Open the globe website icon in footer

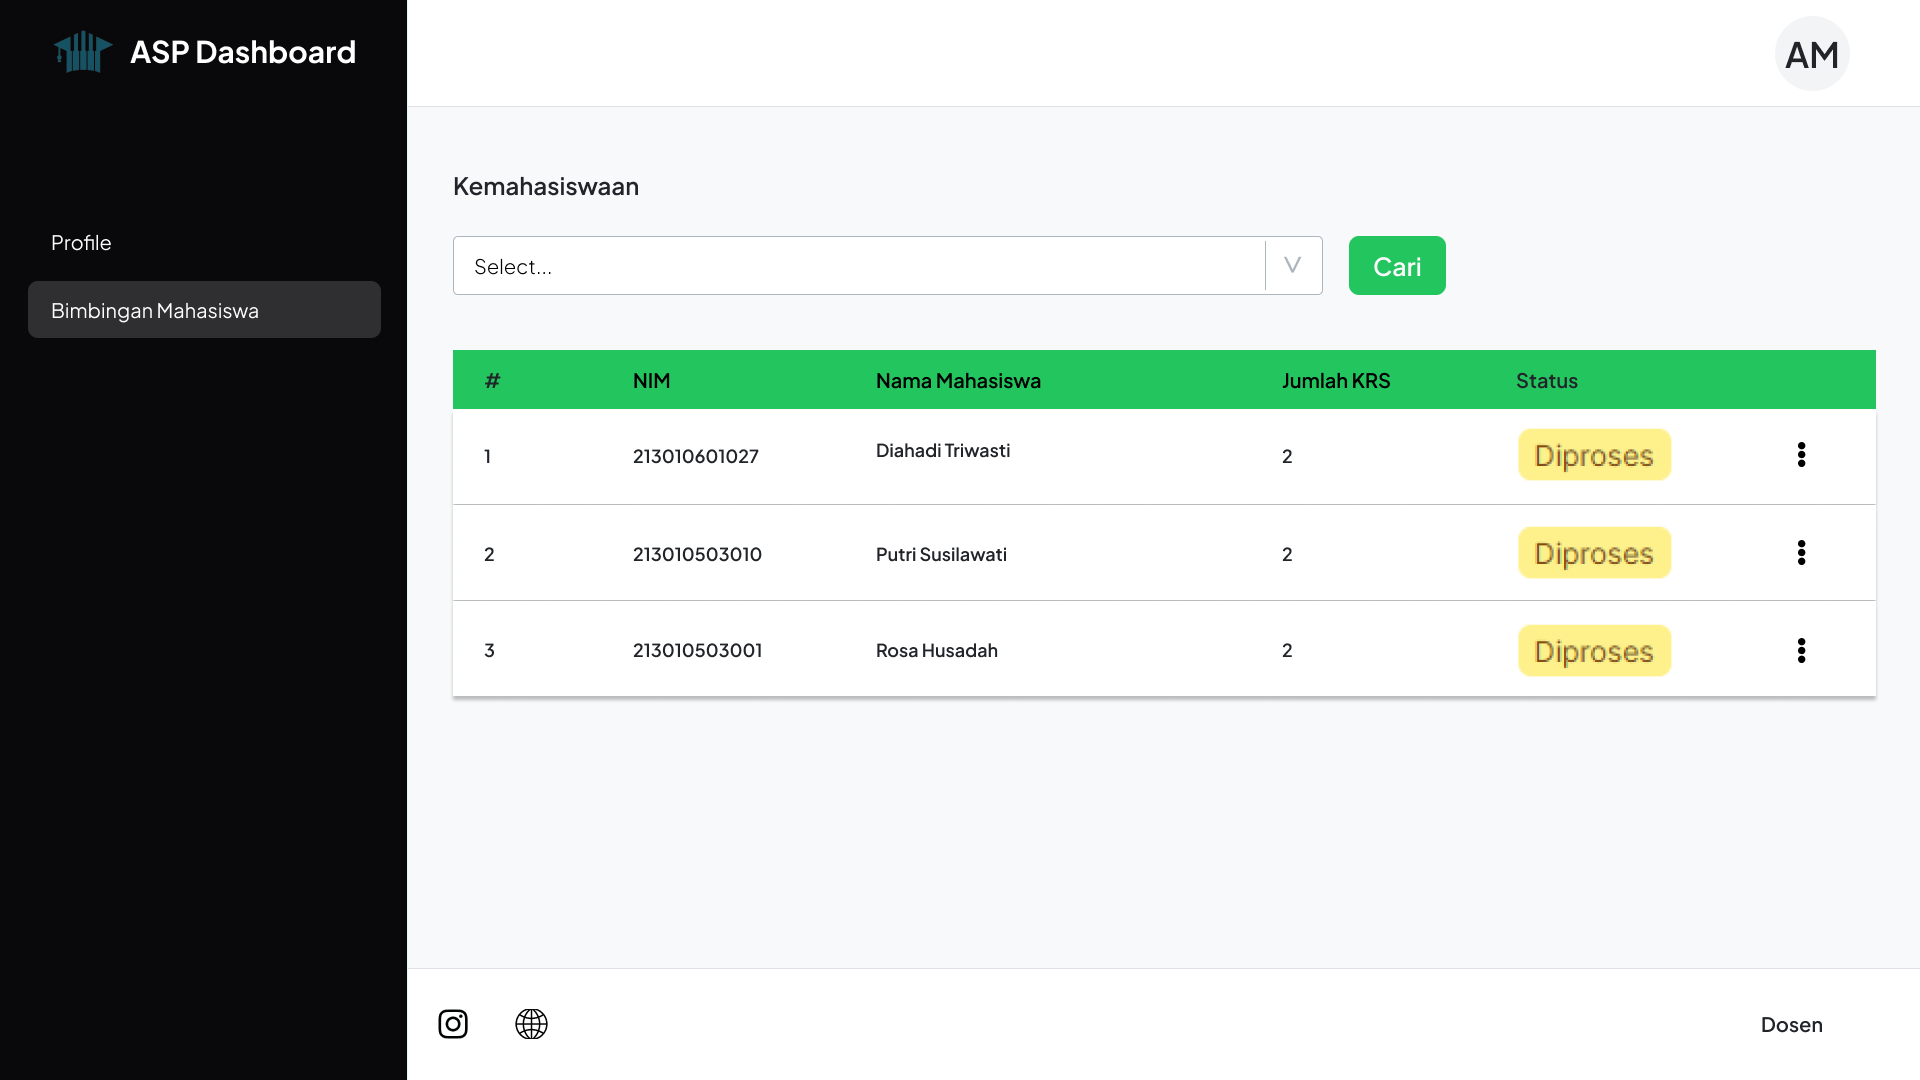point(531,1024)
